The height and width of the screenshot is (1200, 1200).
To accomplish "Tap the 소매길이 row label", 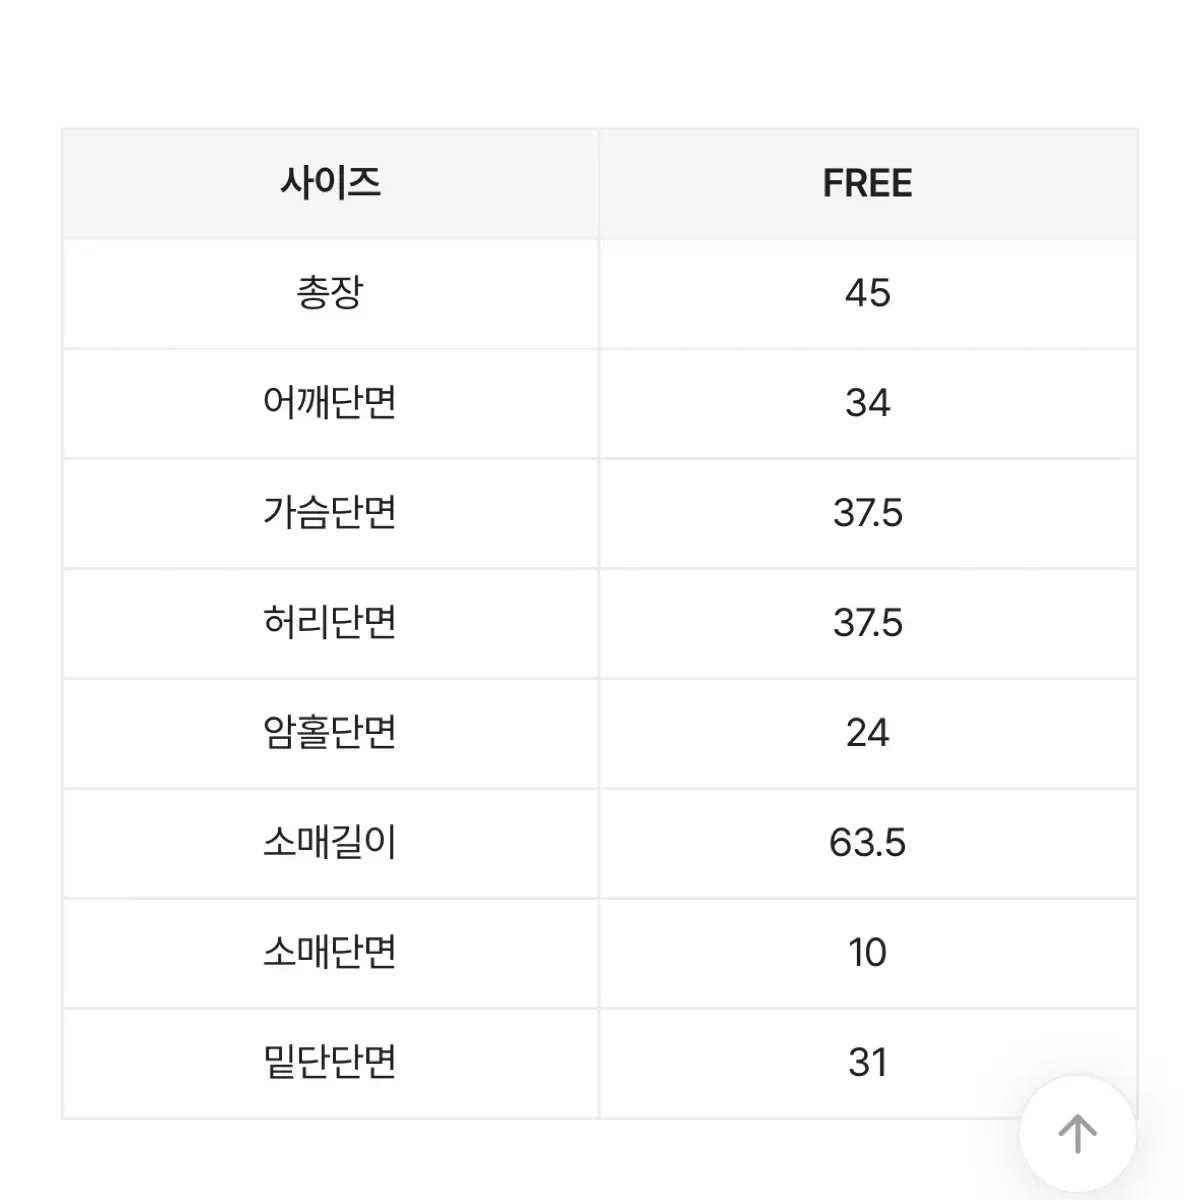I will (x=330, y=844).
